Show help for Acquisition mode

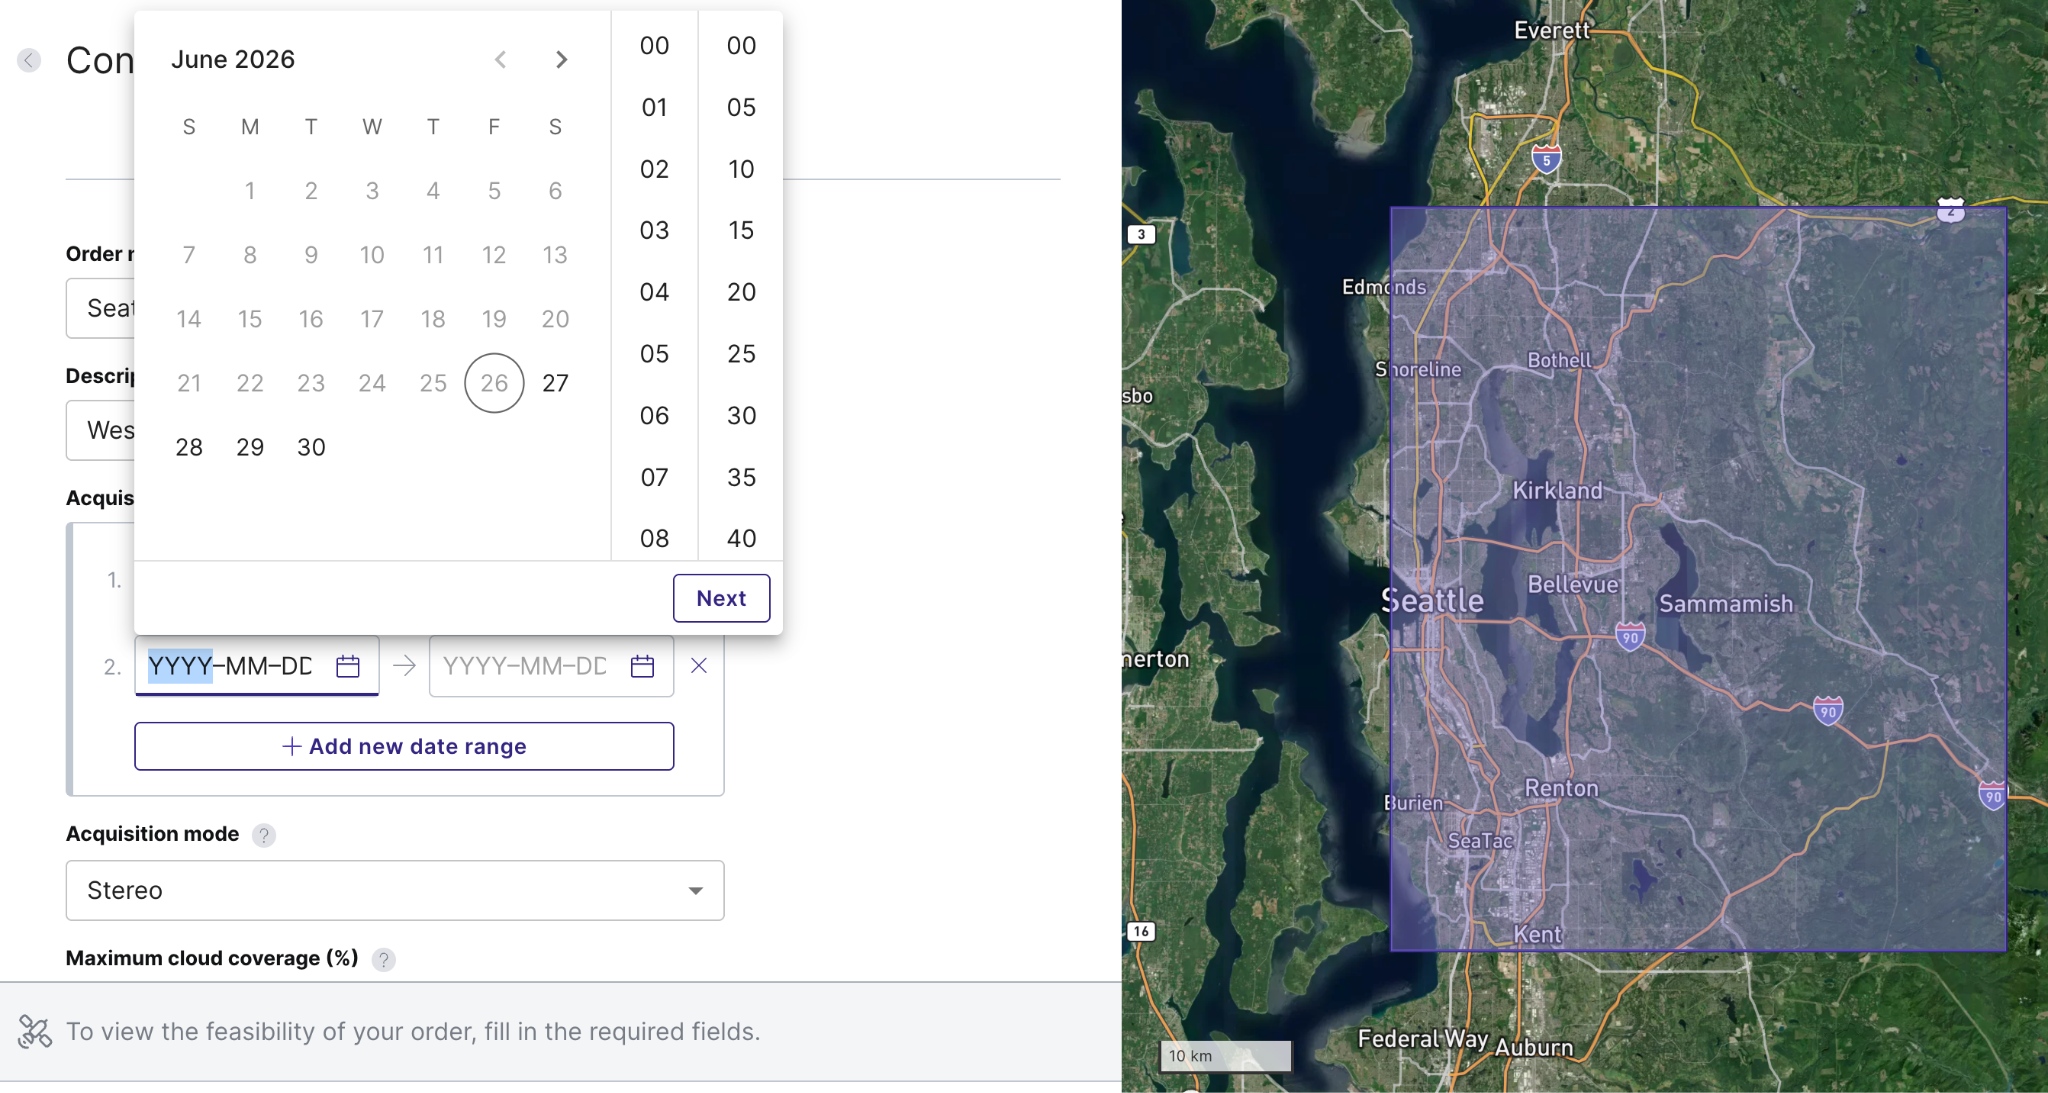[264, 835]
